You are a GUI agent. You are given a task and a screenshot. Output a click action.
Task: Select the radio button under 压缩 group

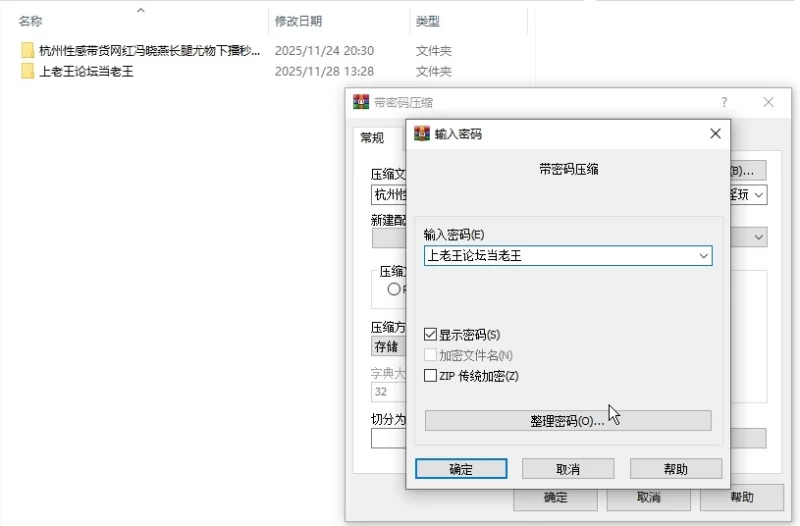click(x=394, y=289)
